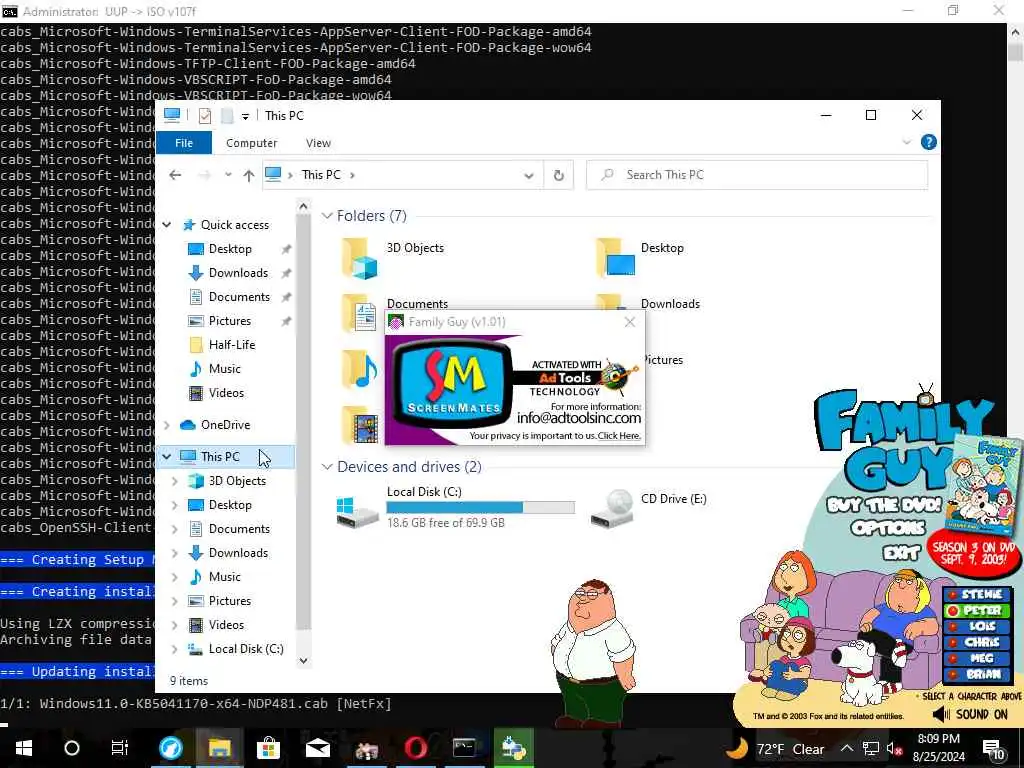Open the View ribbon tab

click(x=318, y=143)
